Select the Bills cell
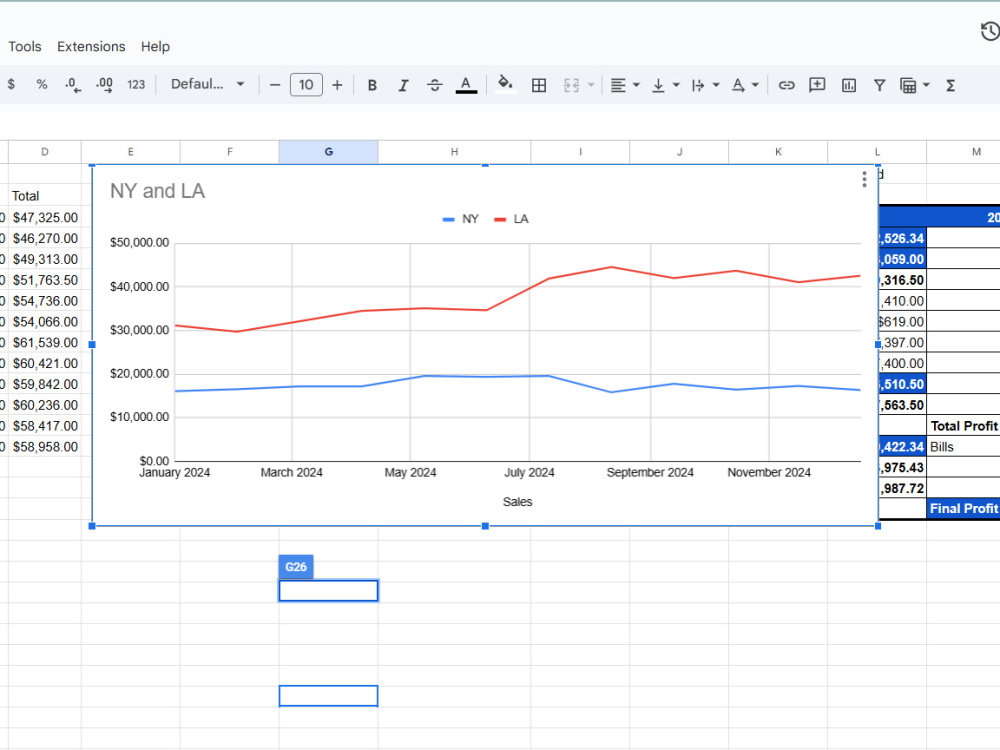 964,446
